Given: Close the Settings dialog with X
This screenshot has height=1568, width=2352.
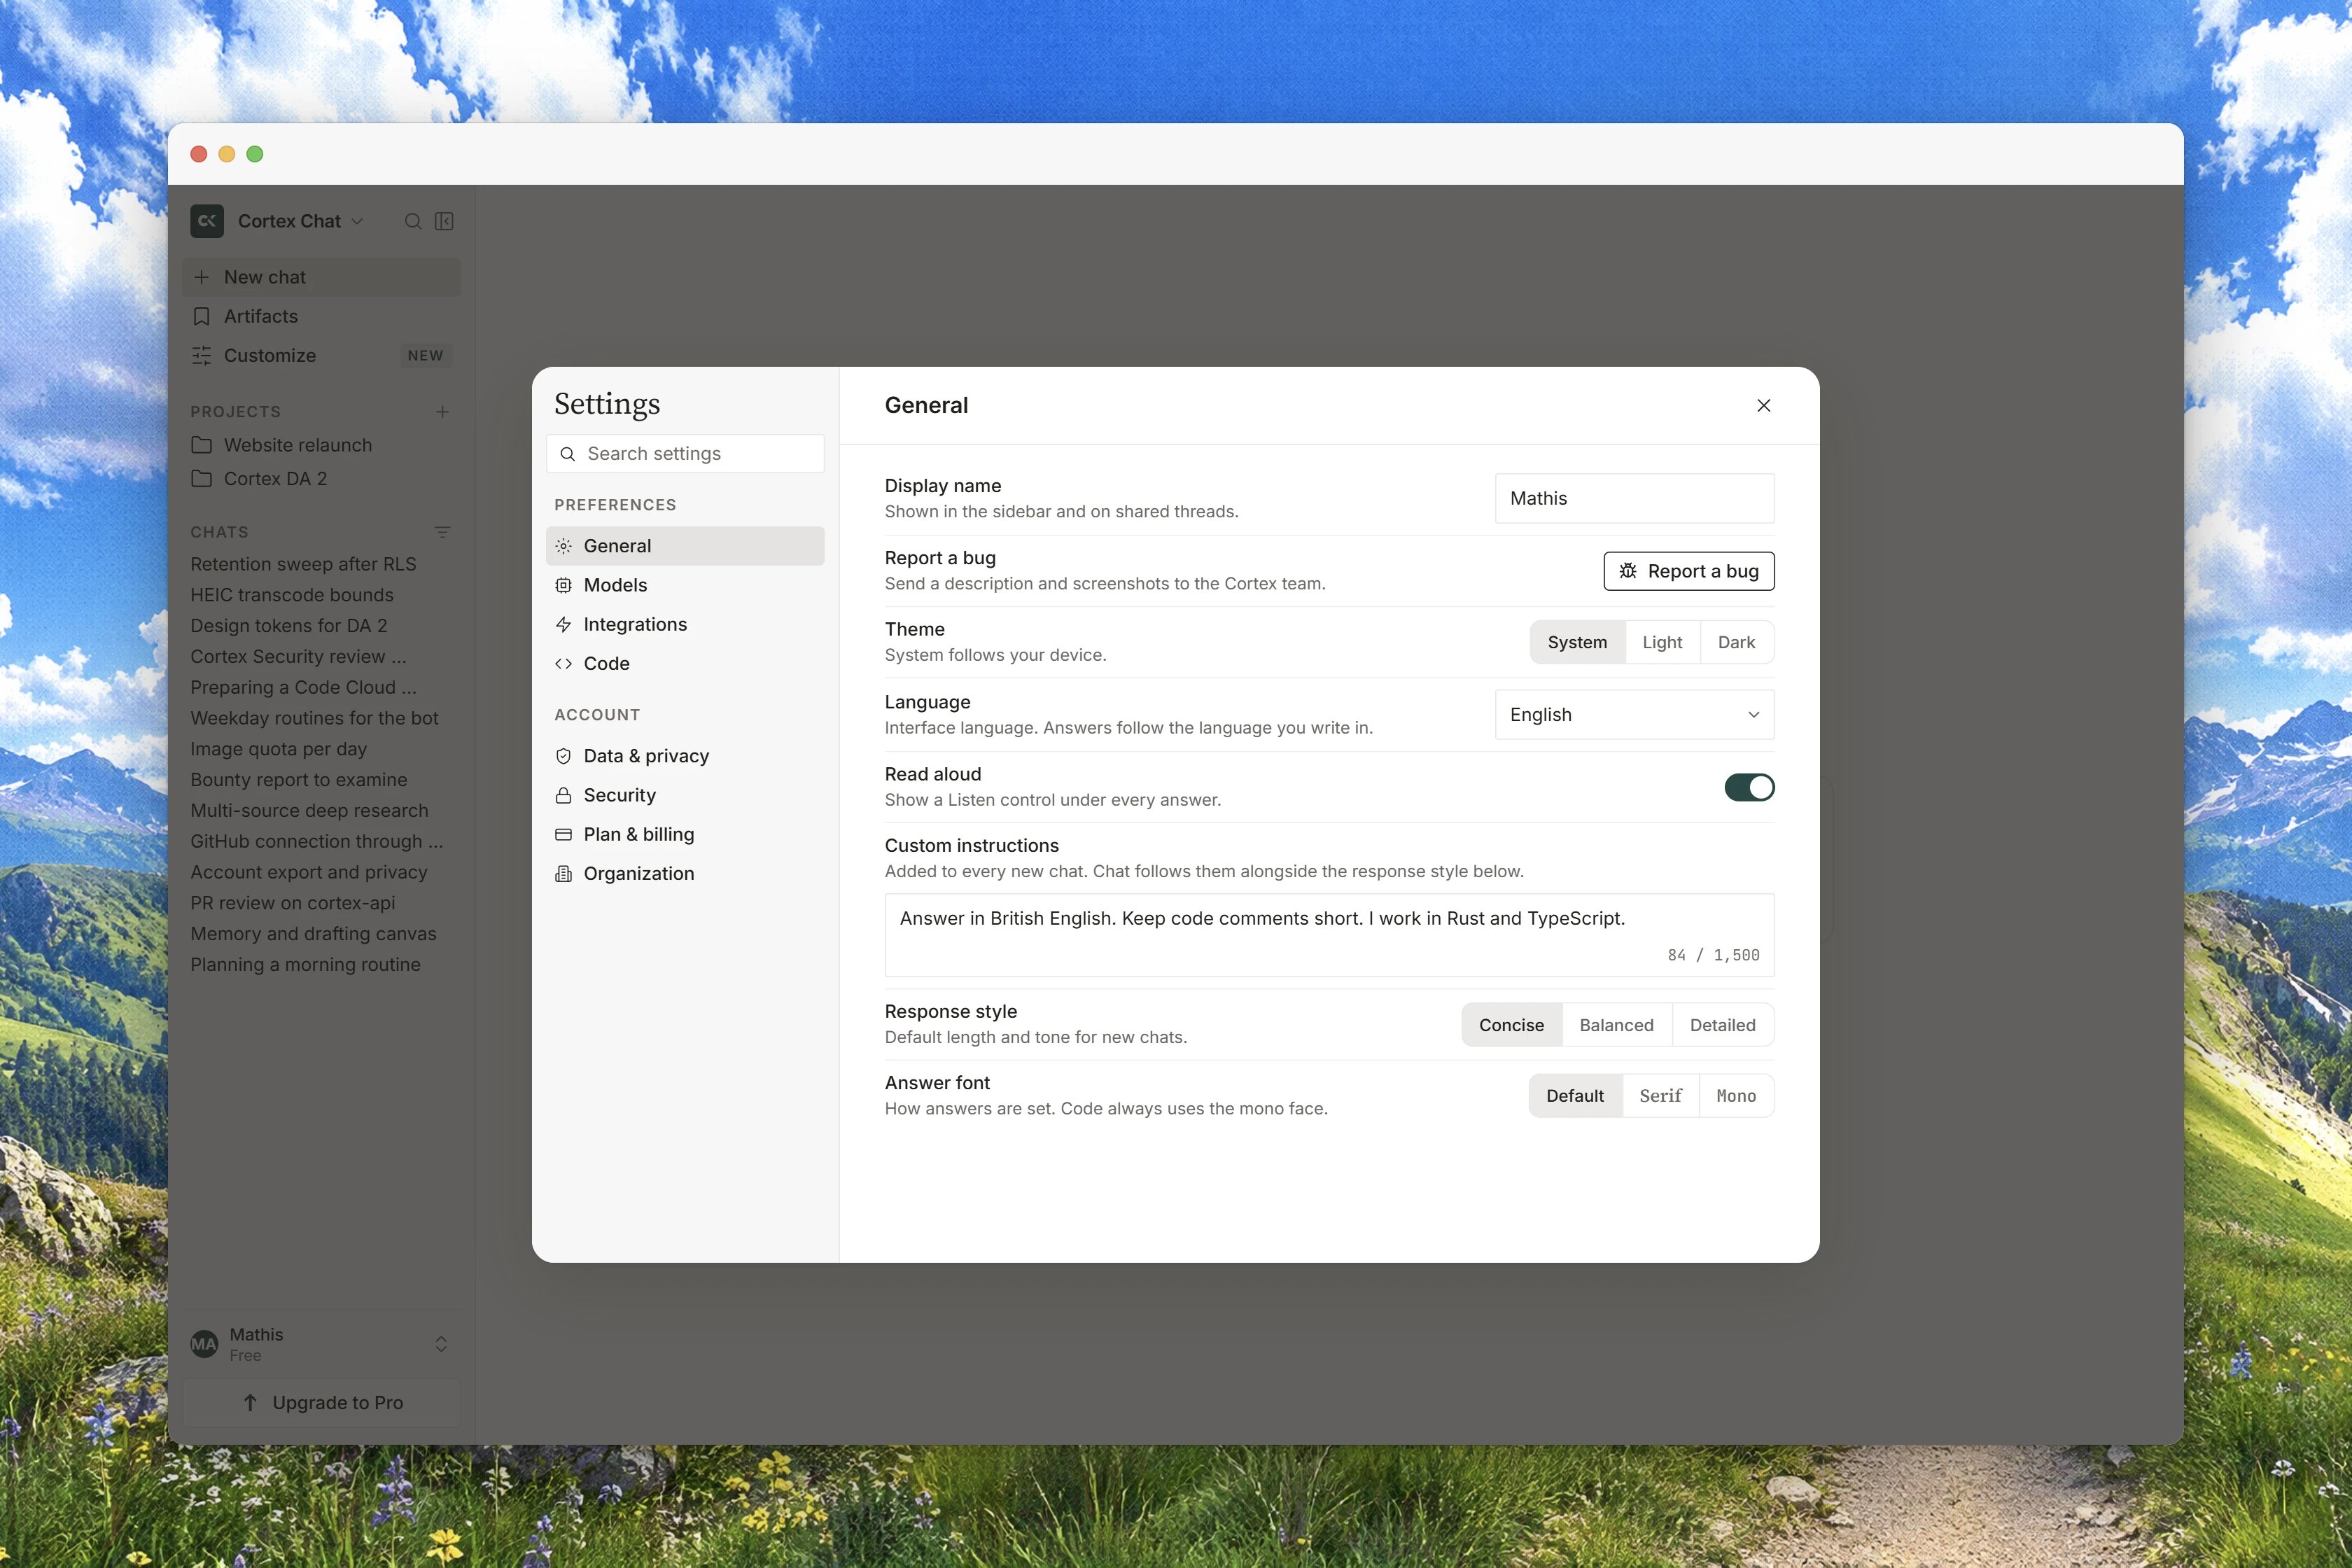Looking at the screenshot, I should coord(1764,405).
